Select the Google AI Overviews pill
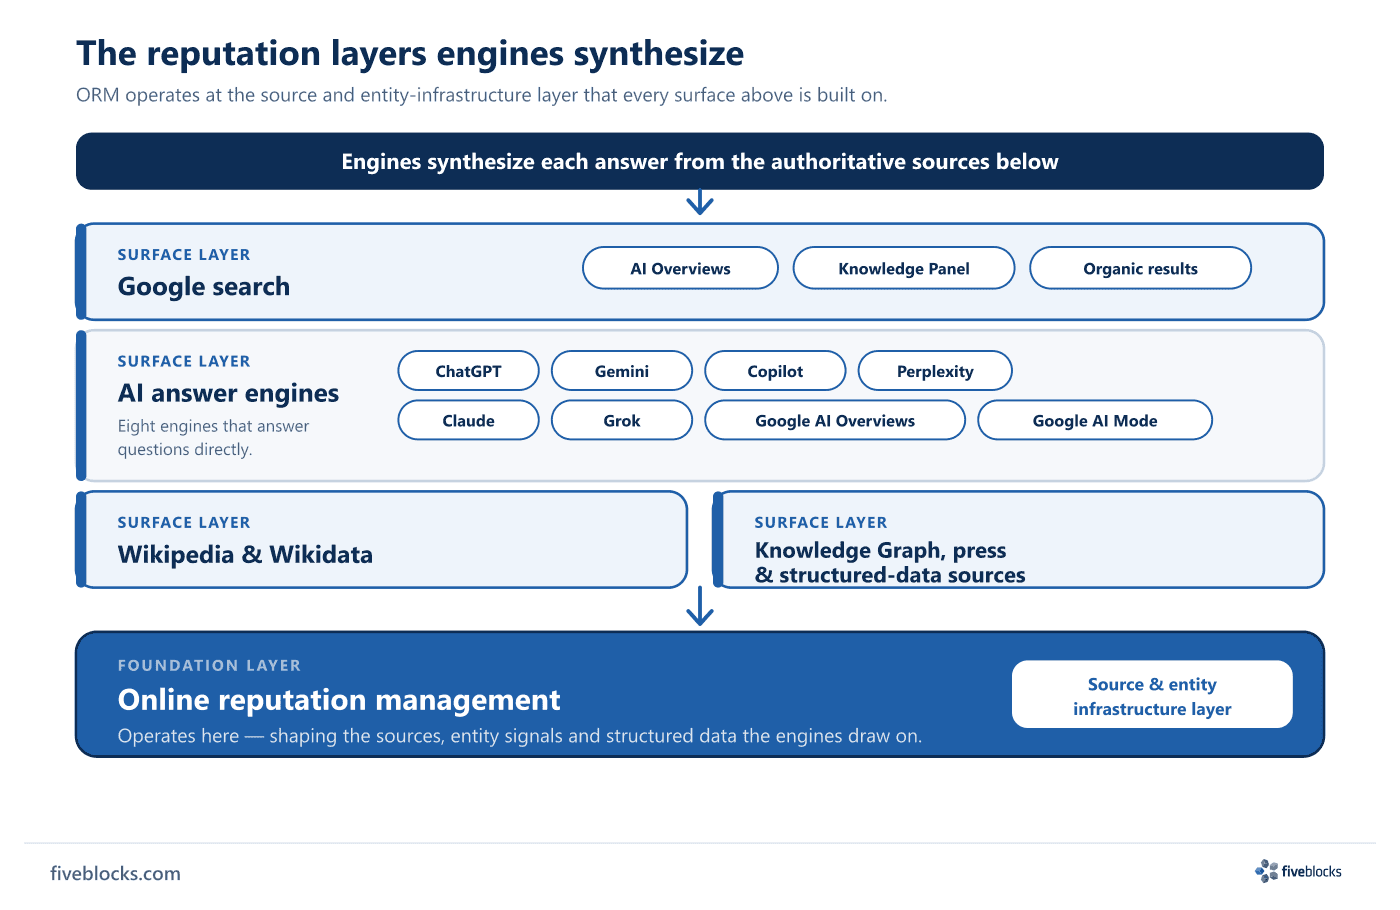 coord(835,420)
